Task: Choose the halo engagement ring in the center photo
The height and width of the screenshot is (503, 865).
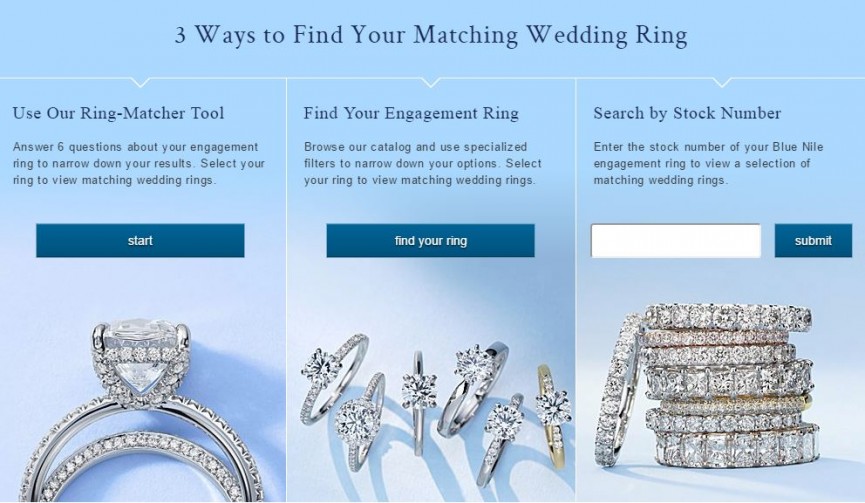Action: (x=361, y=422)
